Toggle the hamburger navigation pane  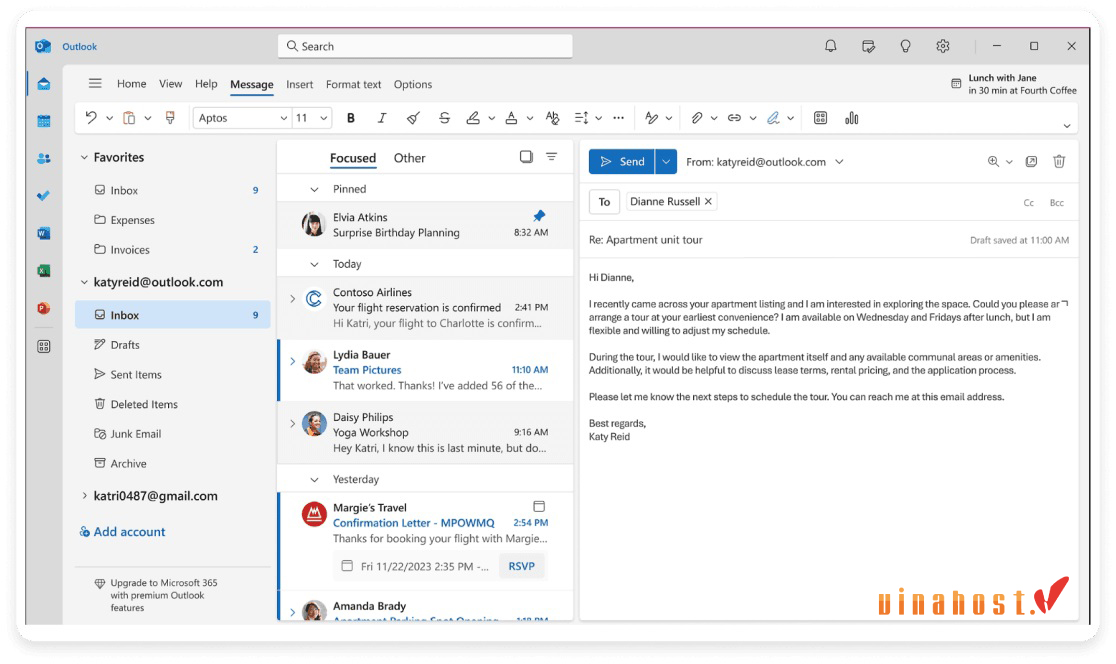tap(95, 83)
